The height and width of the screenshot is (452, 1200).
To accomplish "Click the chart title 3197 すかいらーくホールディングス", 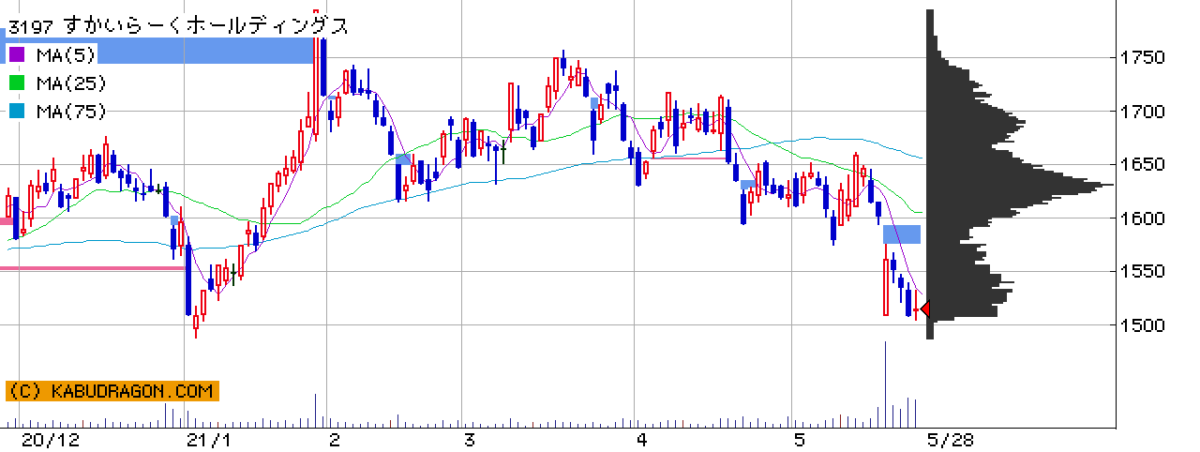I will [x=178, y=27].
